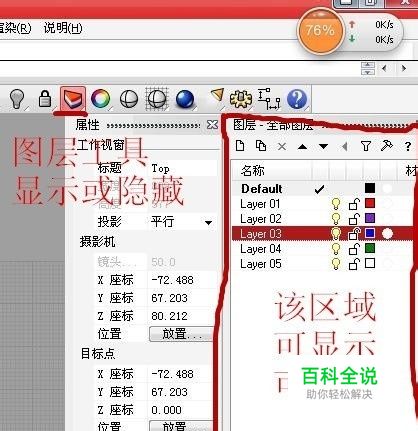Click the 名称 column header

click(x=271, y=171)
